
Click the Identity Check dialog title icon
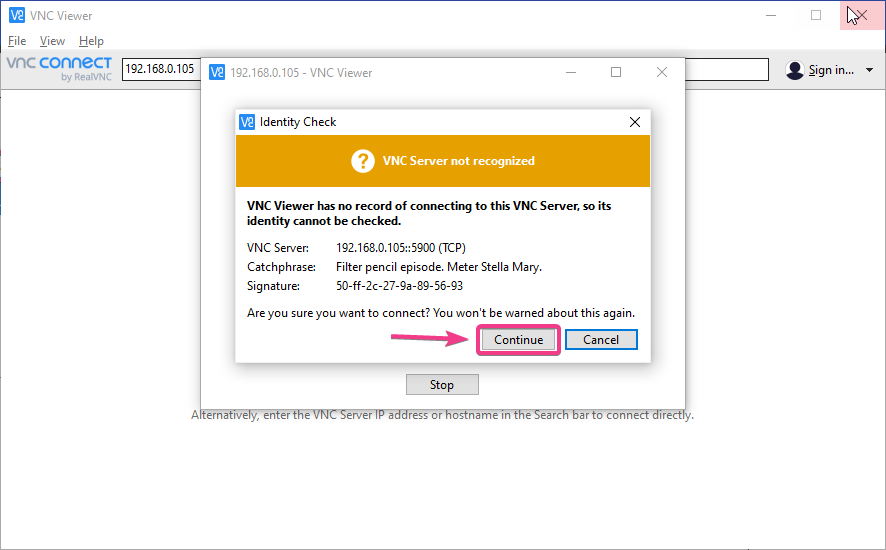click(x=247, y=122)
